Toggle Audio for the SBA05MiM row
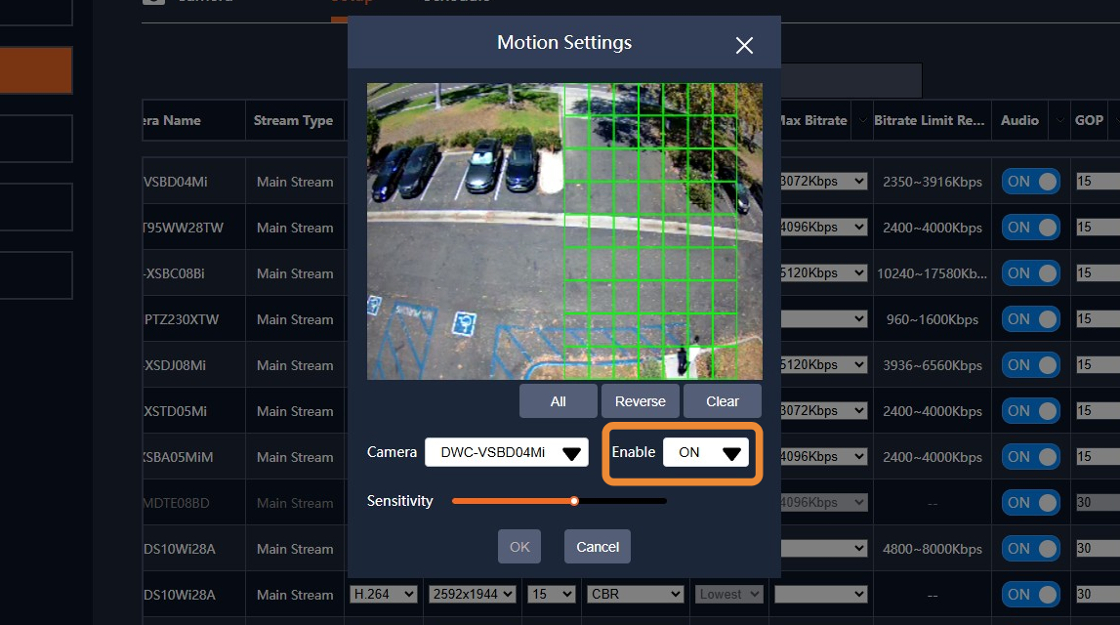Viewport: 1120px width, 625px height. coord(1031,456)
